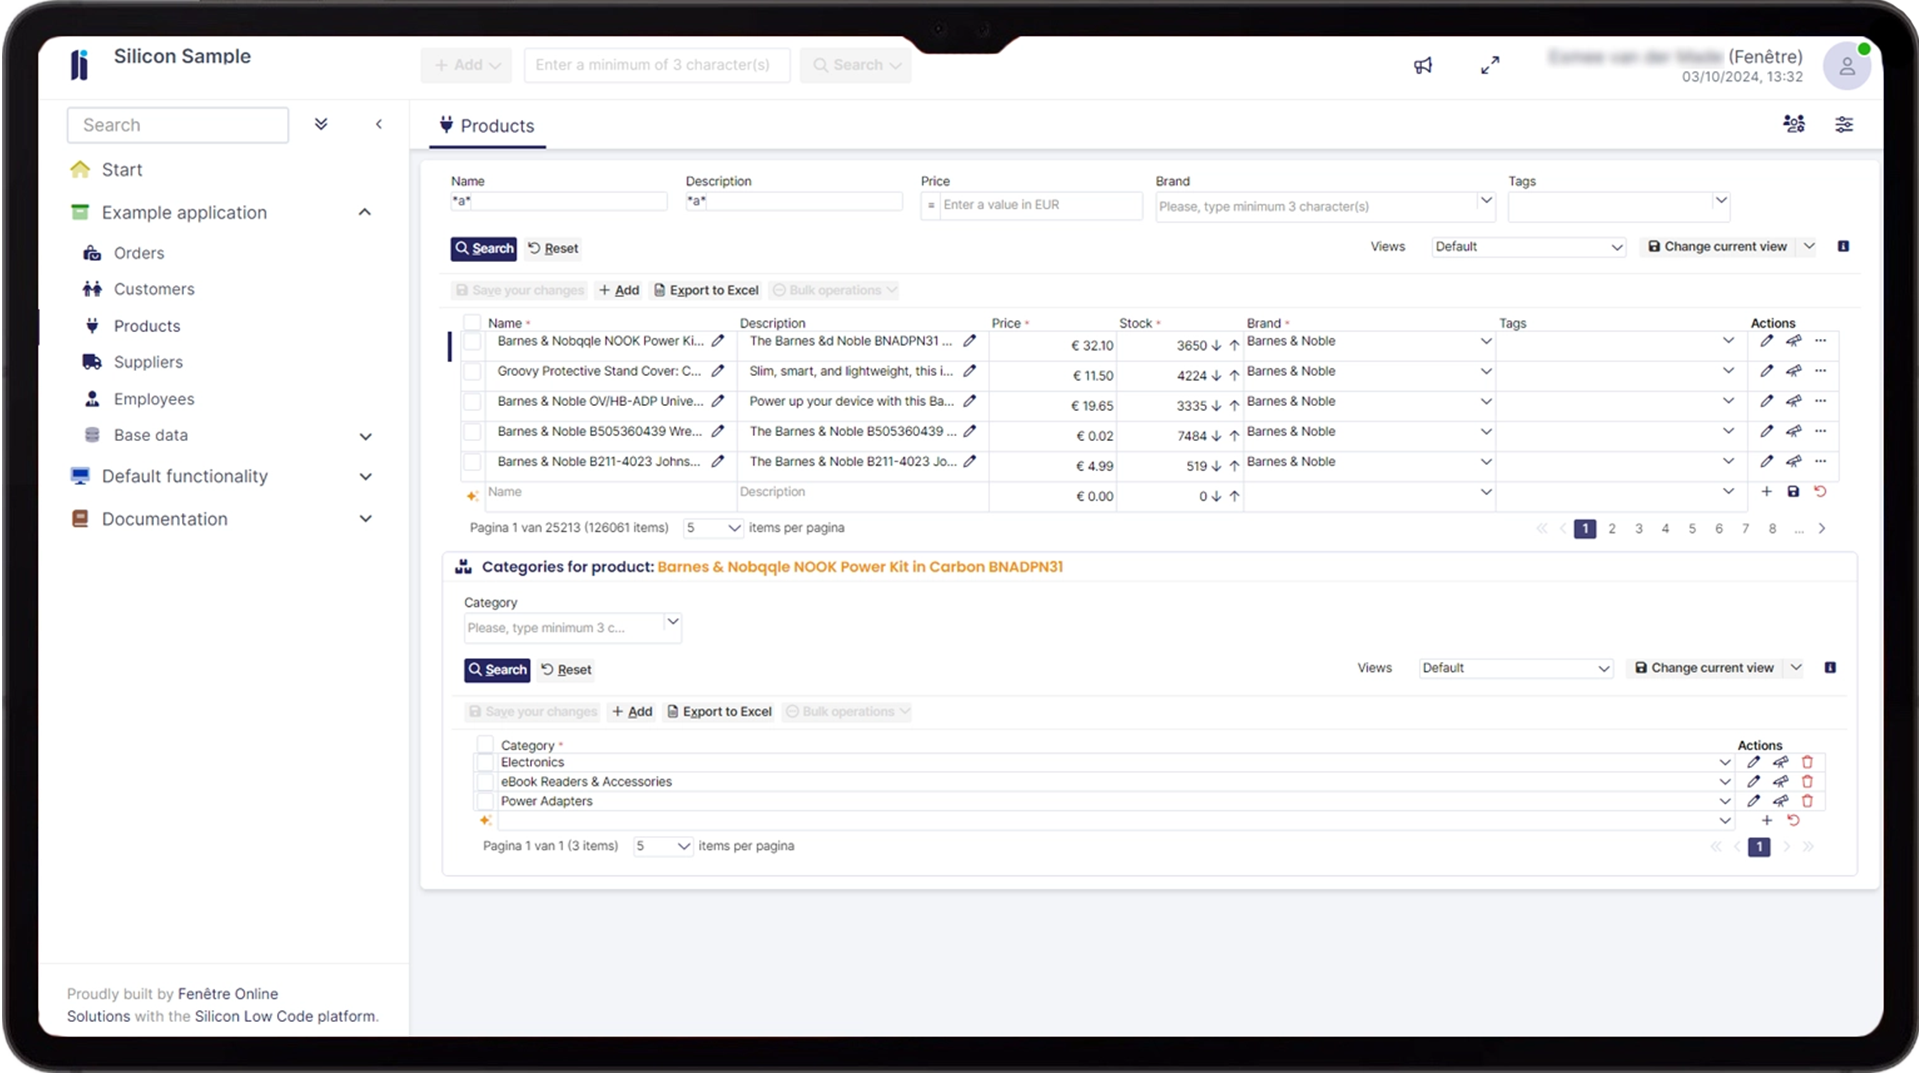Delete the Power Adapters category row

click(x=1806, y=801)
